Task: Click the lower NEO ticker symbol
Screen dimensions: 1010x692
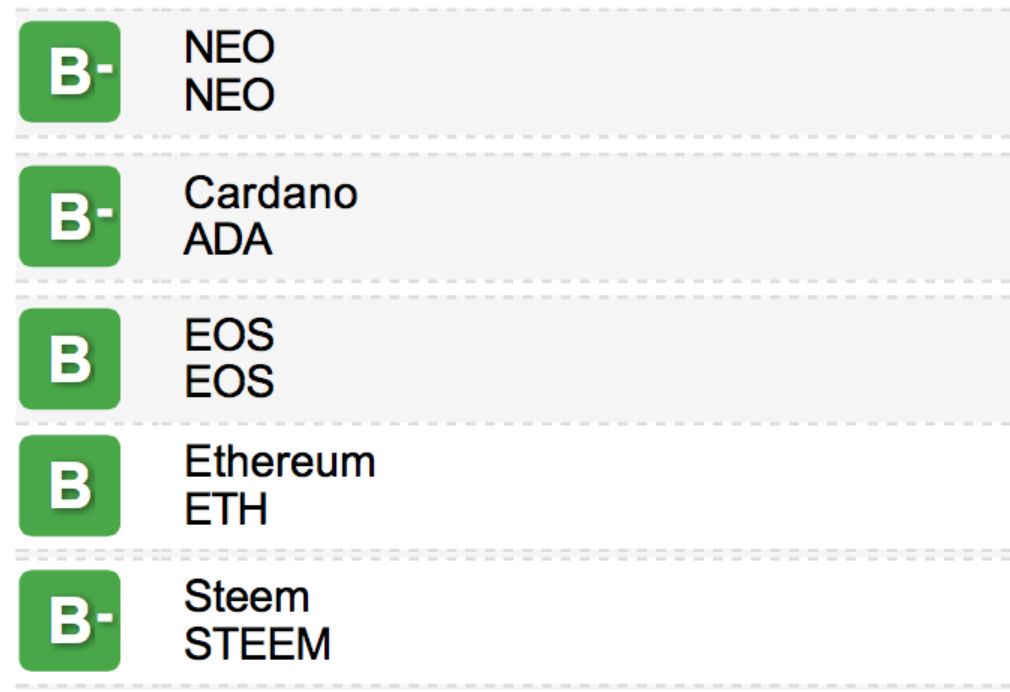Action: 229,96
